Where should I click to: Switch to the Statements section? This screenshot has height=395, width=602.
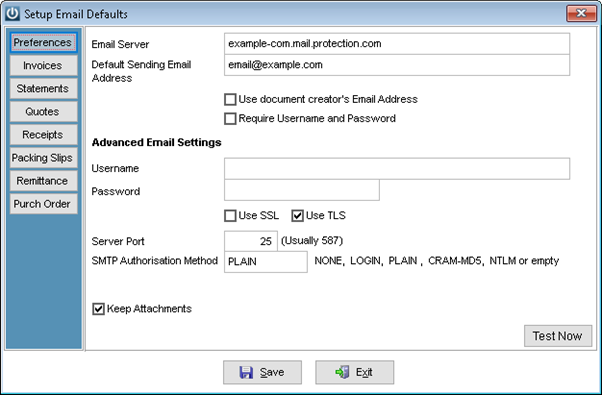tap(43, 89)
